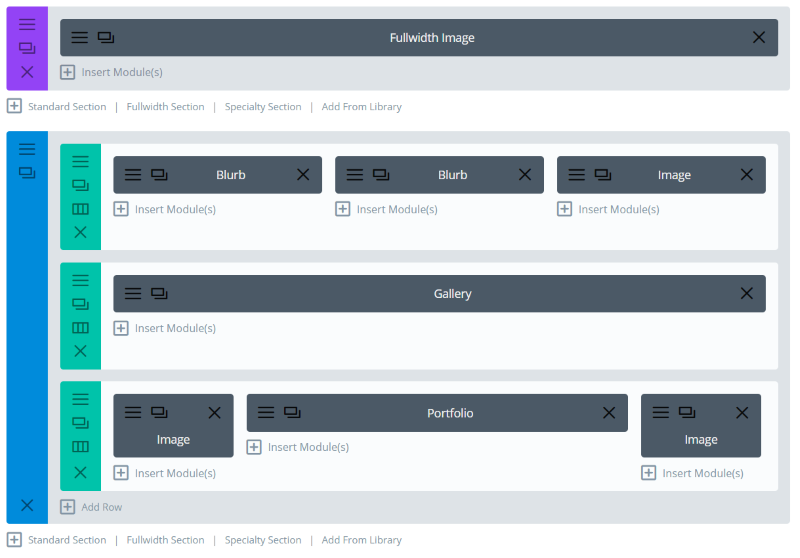Add From Library below the fullwidth section
Viewport: 800px width, 558px height.
pyautogui.click(x=361, y=107)
